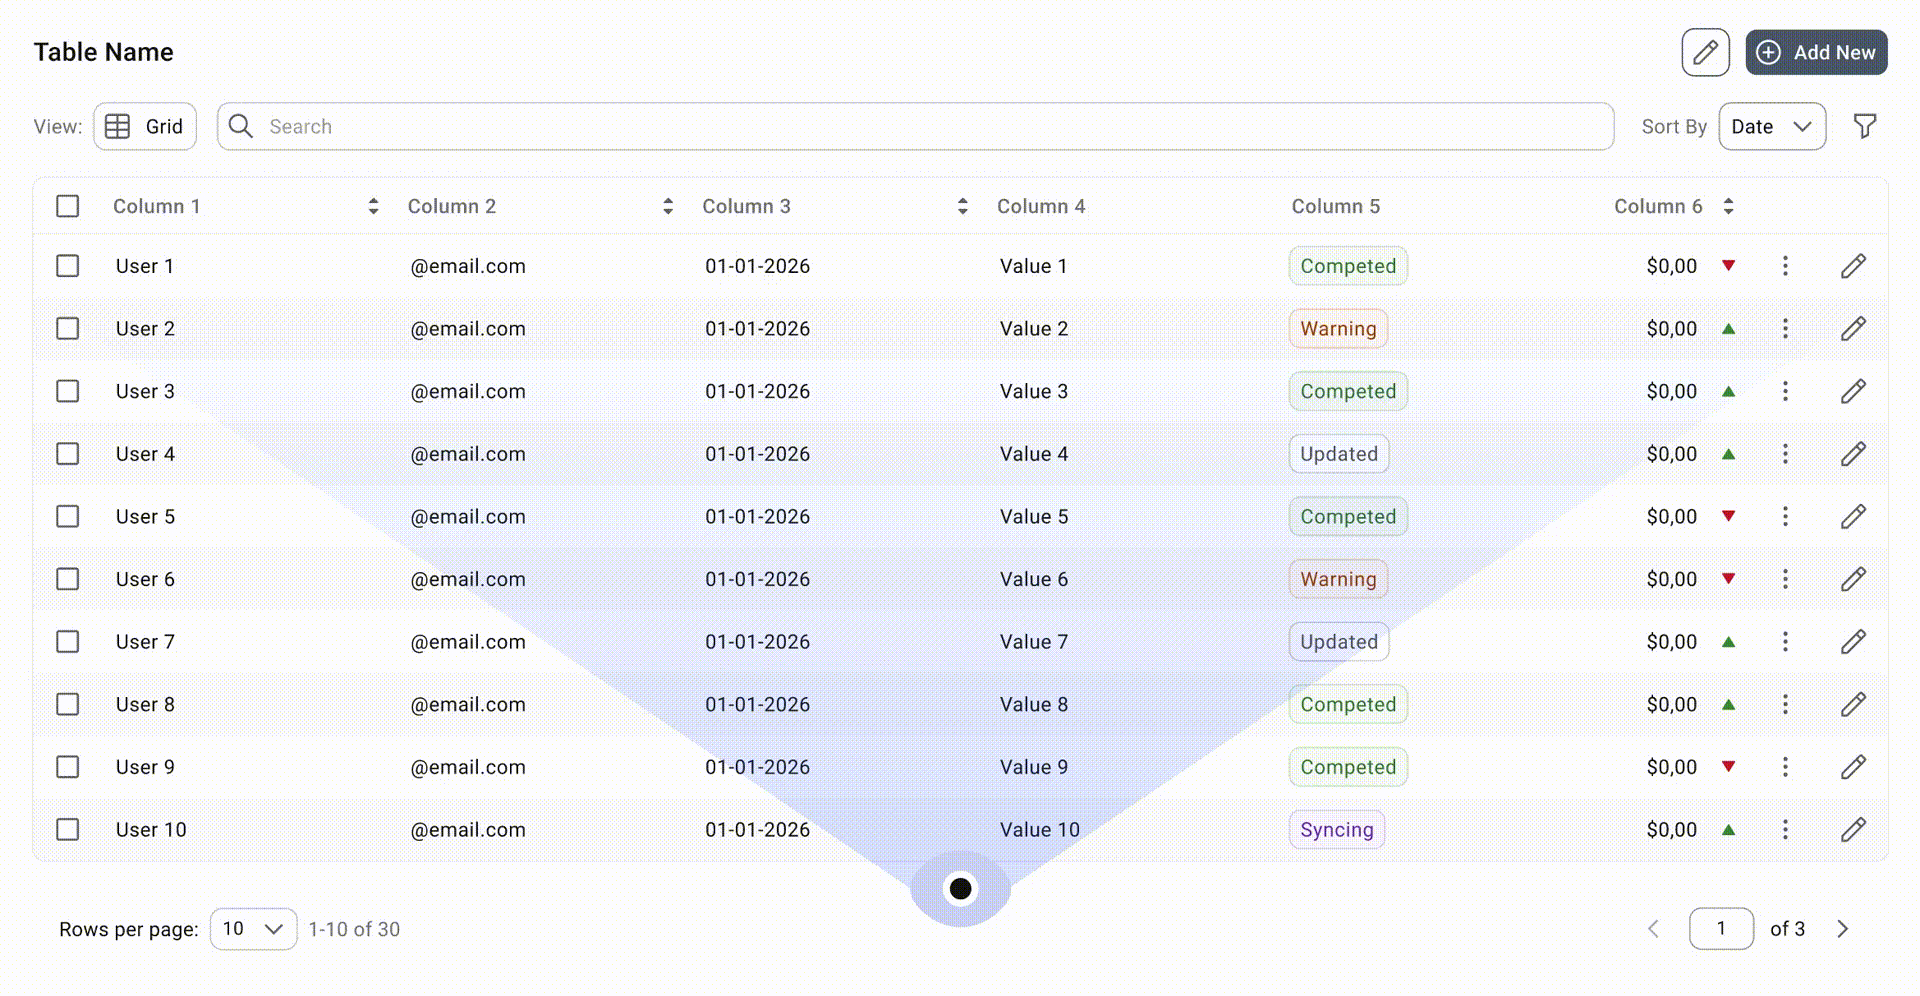The image size is (1920, 996).
Task: Click the Column 4 header
Action: pyautogui.click(x=1041, y=206)
